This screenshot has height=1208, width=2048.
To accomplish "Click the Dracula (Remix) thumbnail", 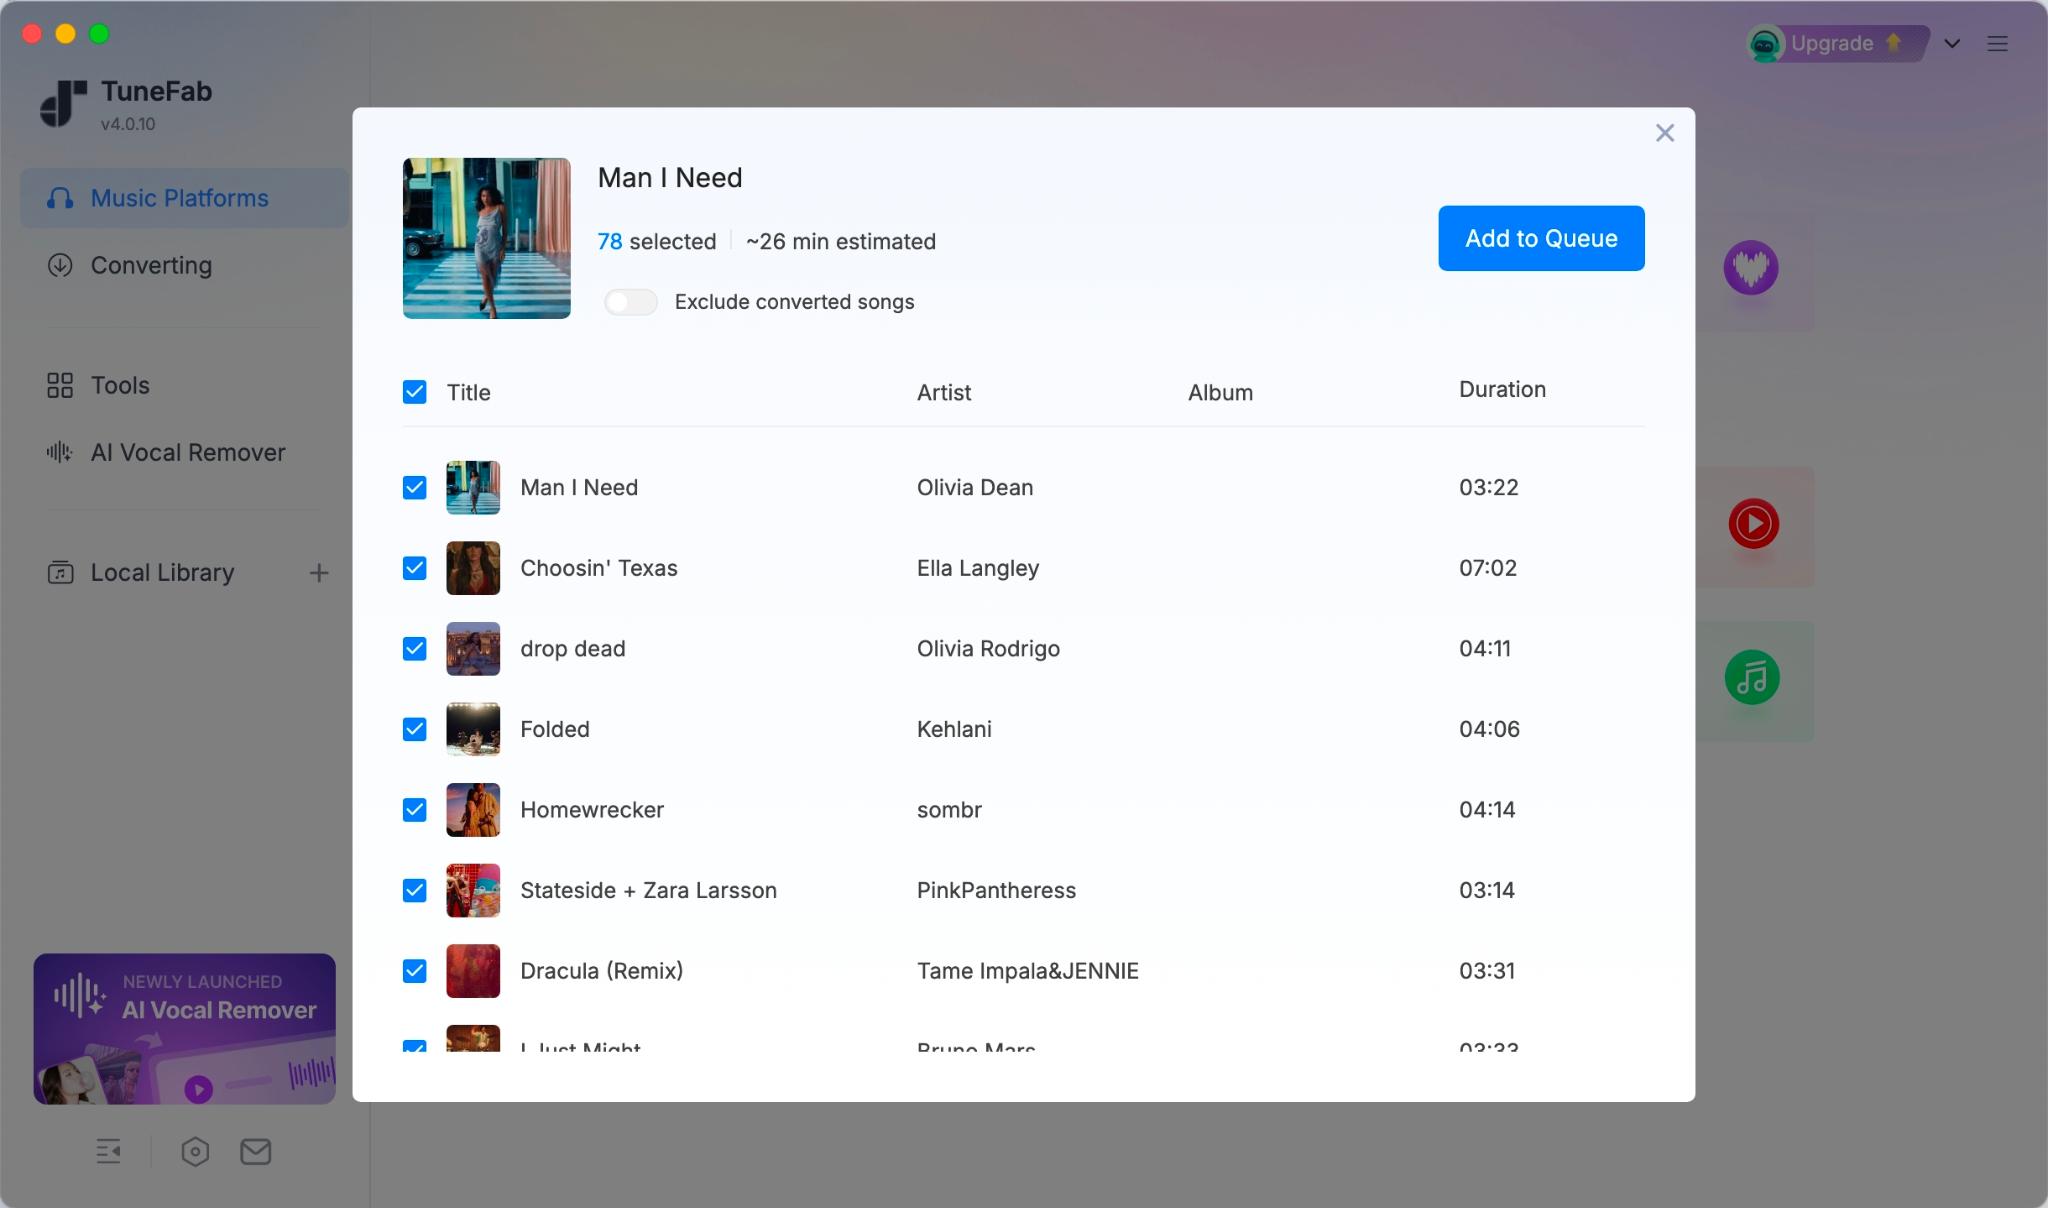I will tap(473, 971).
